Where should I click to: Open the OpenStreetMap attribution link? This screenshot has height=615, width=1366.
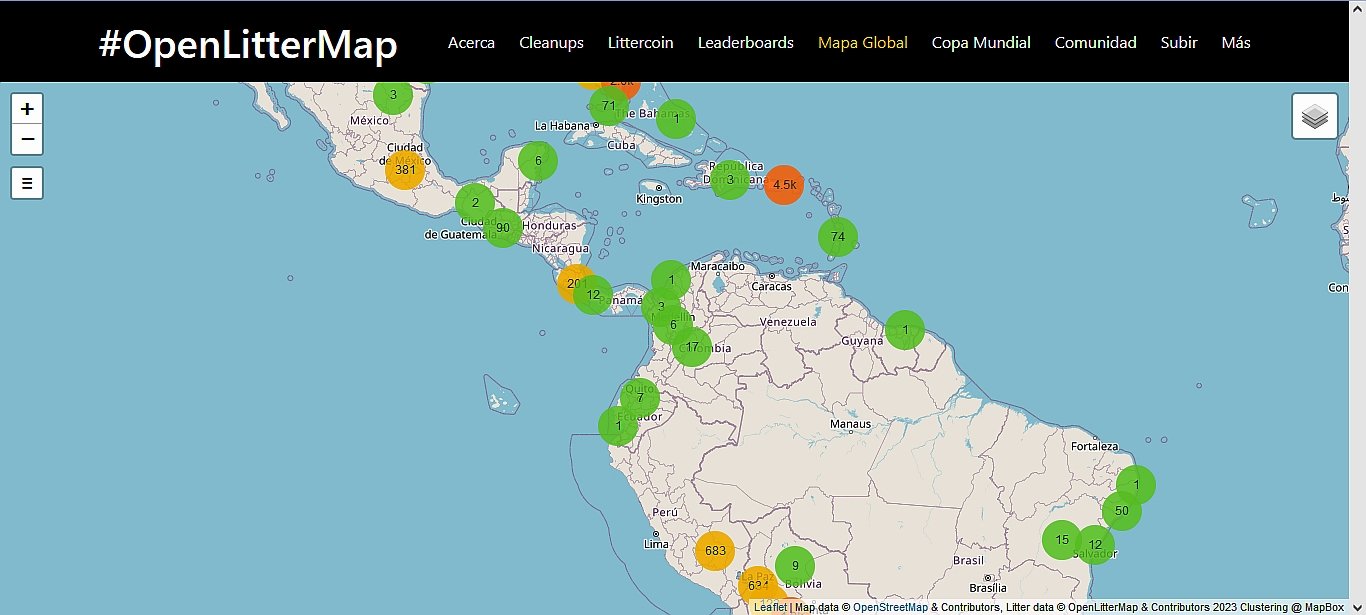pos(890,607)
